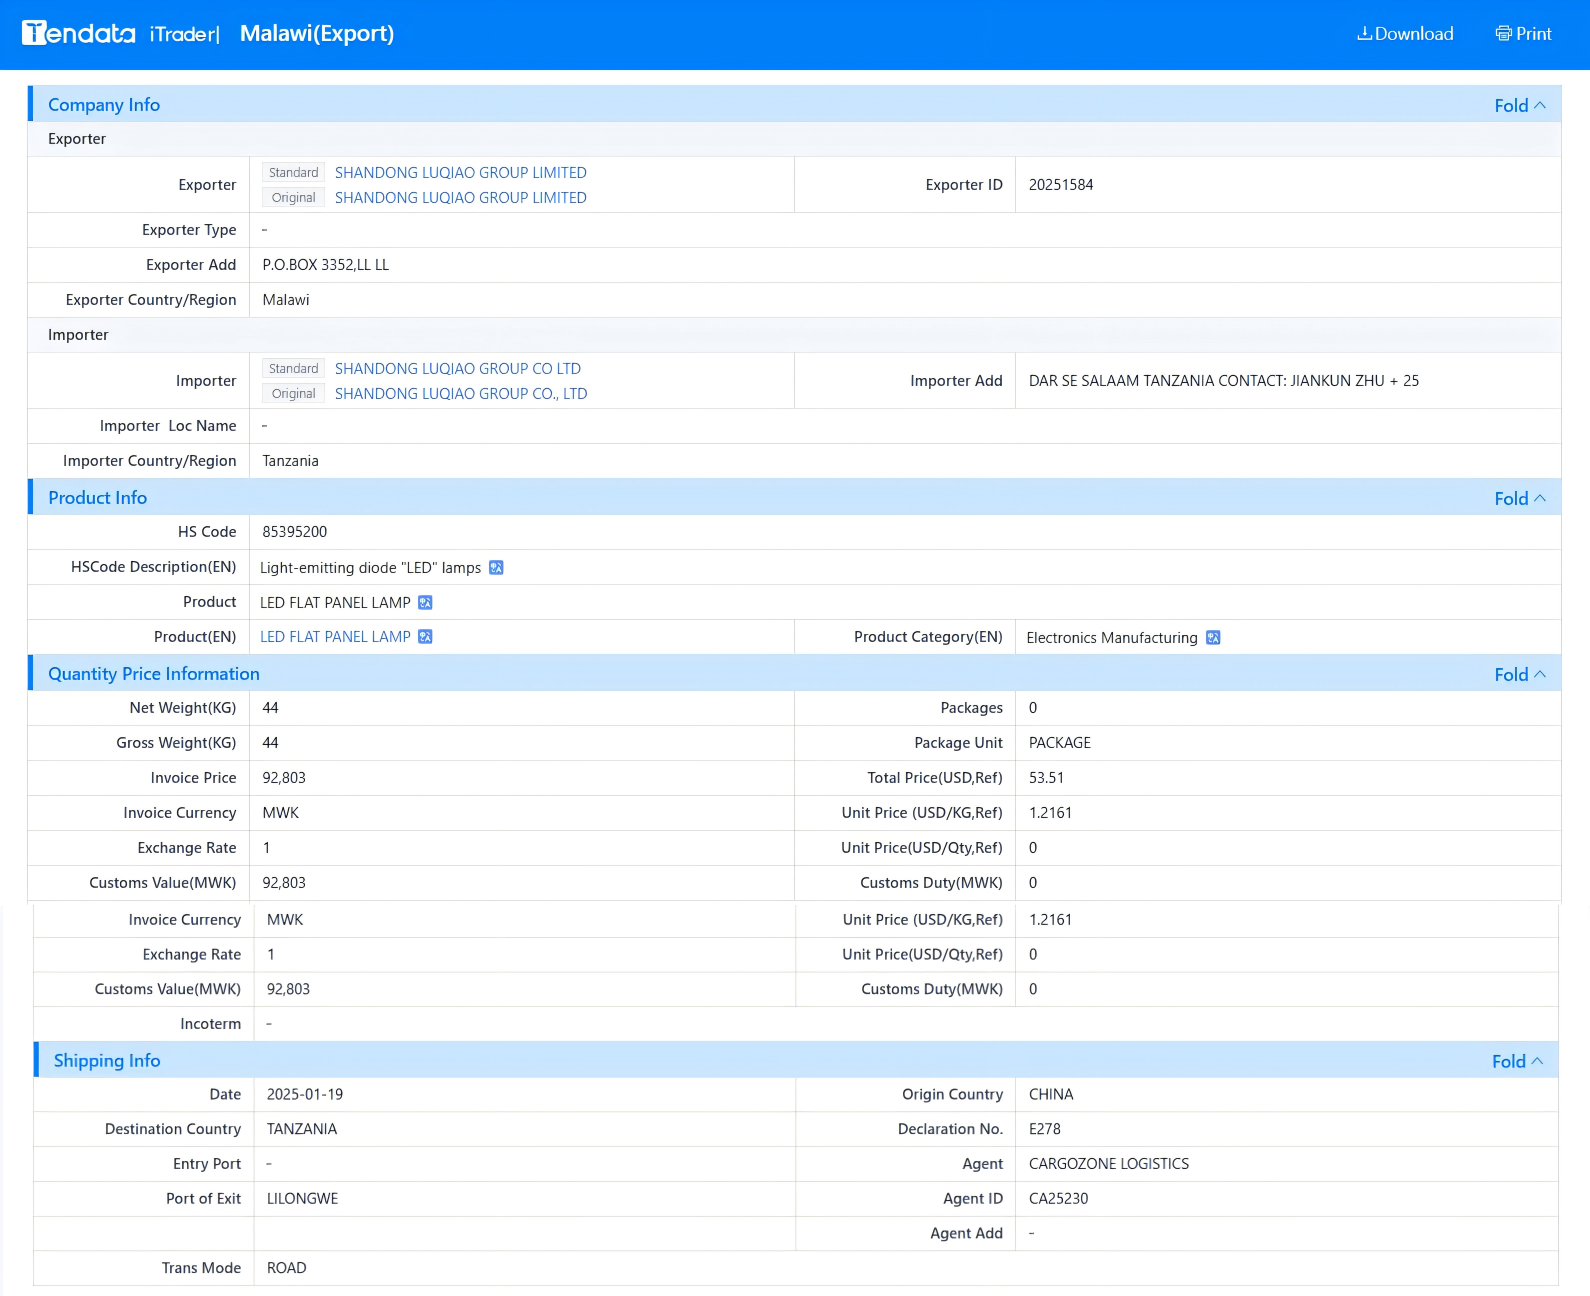Open original importer SHANDONG LUQIAO GROUP CO., LTD link
Screen dimensions: 1590x1296
pyautogui.click(x=461, y=394)
